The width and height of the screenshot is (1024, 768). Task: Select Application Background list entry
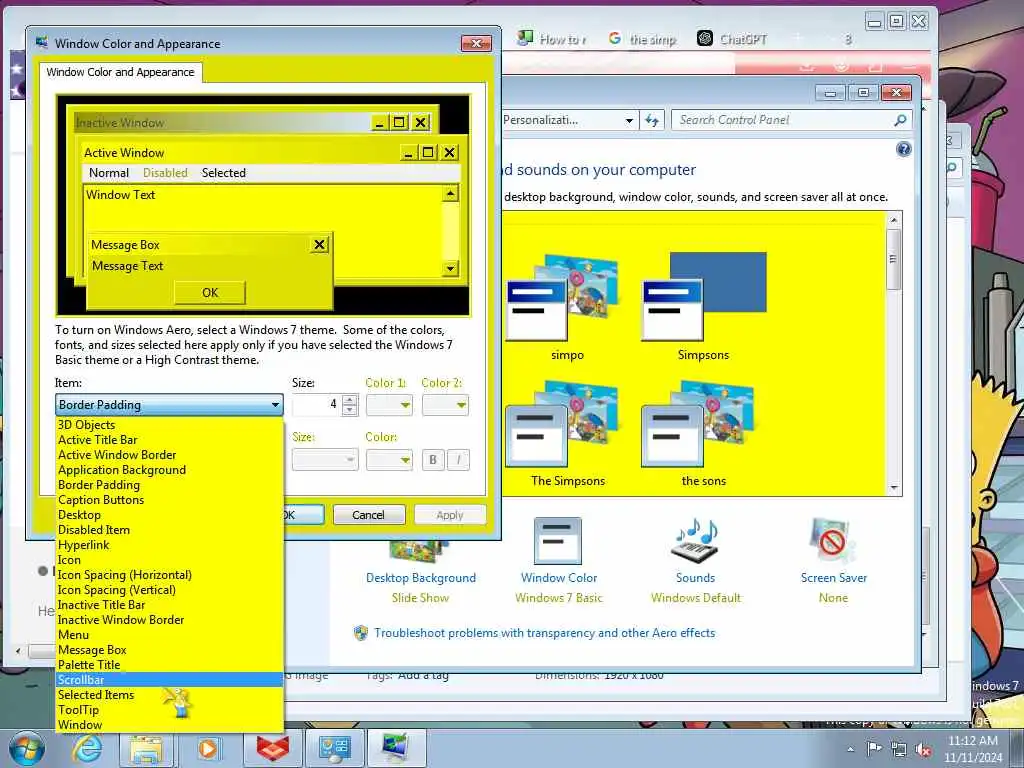pyautogui.click(x=169, y=470)
